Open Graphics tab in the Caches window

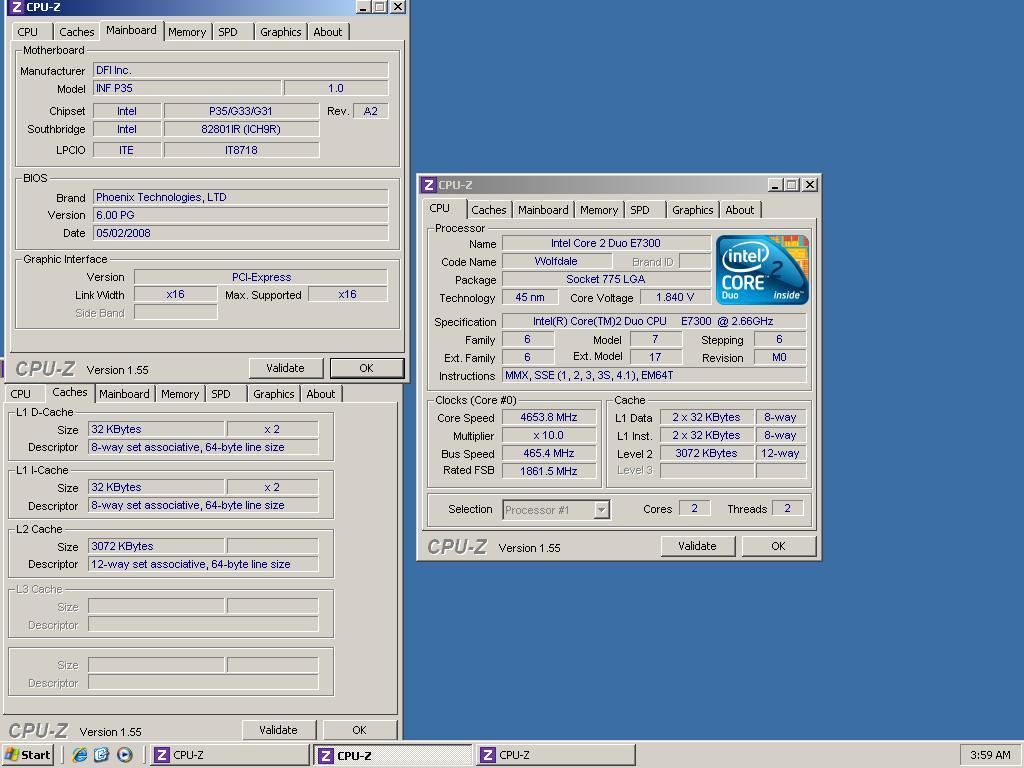coord(274,394)
